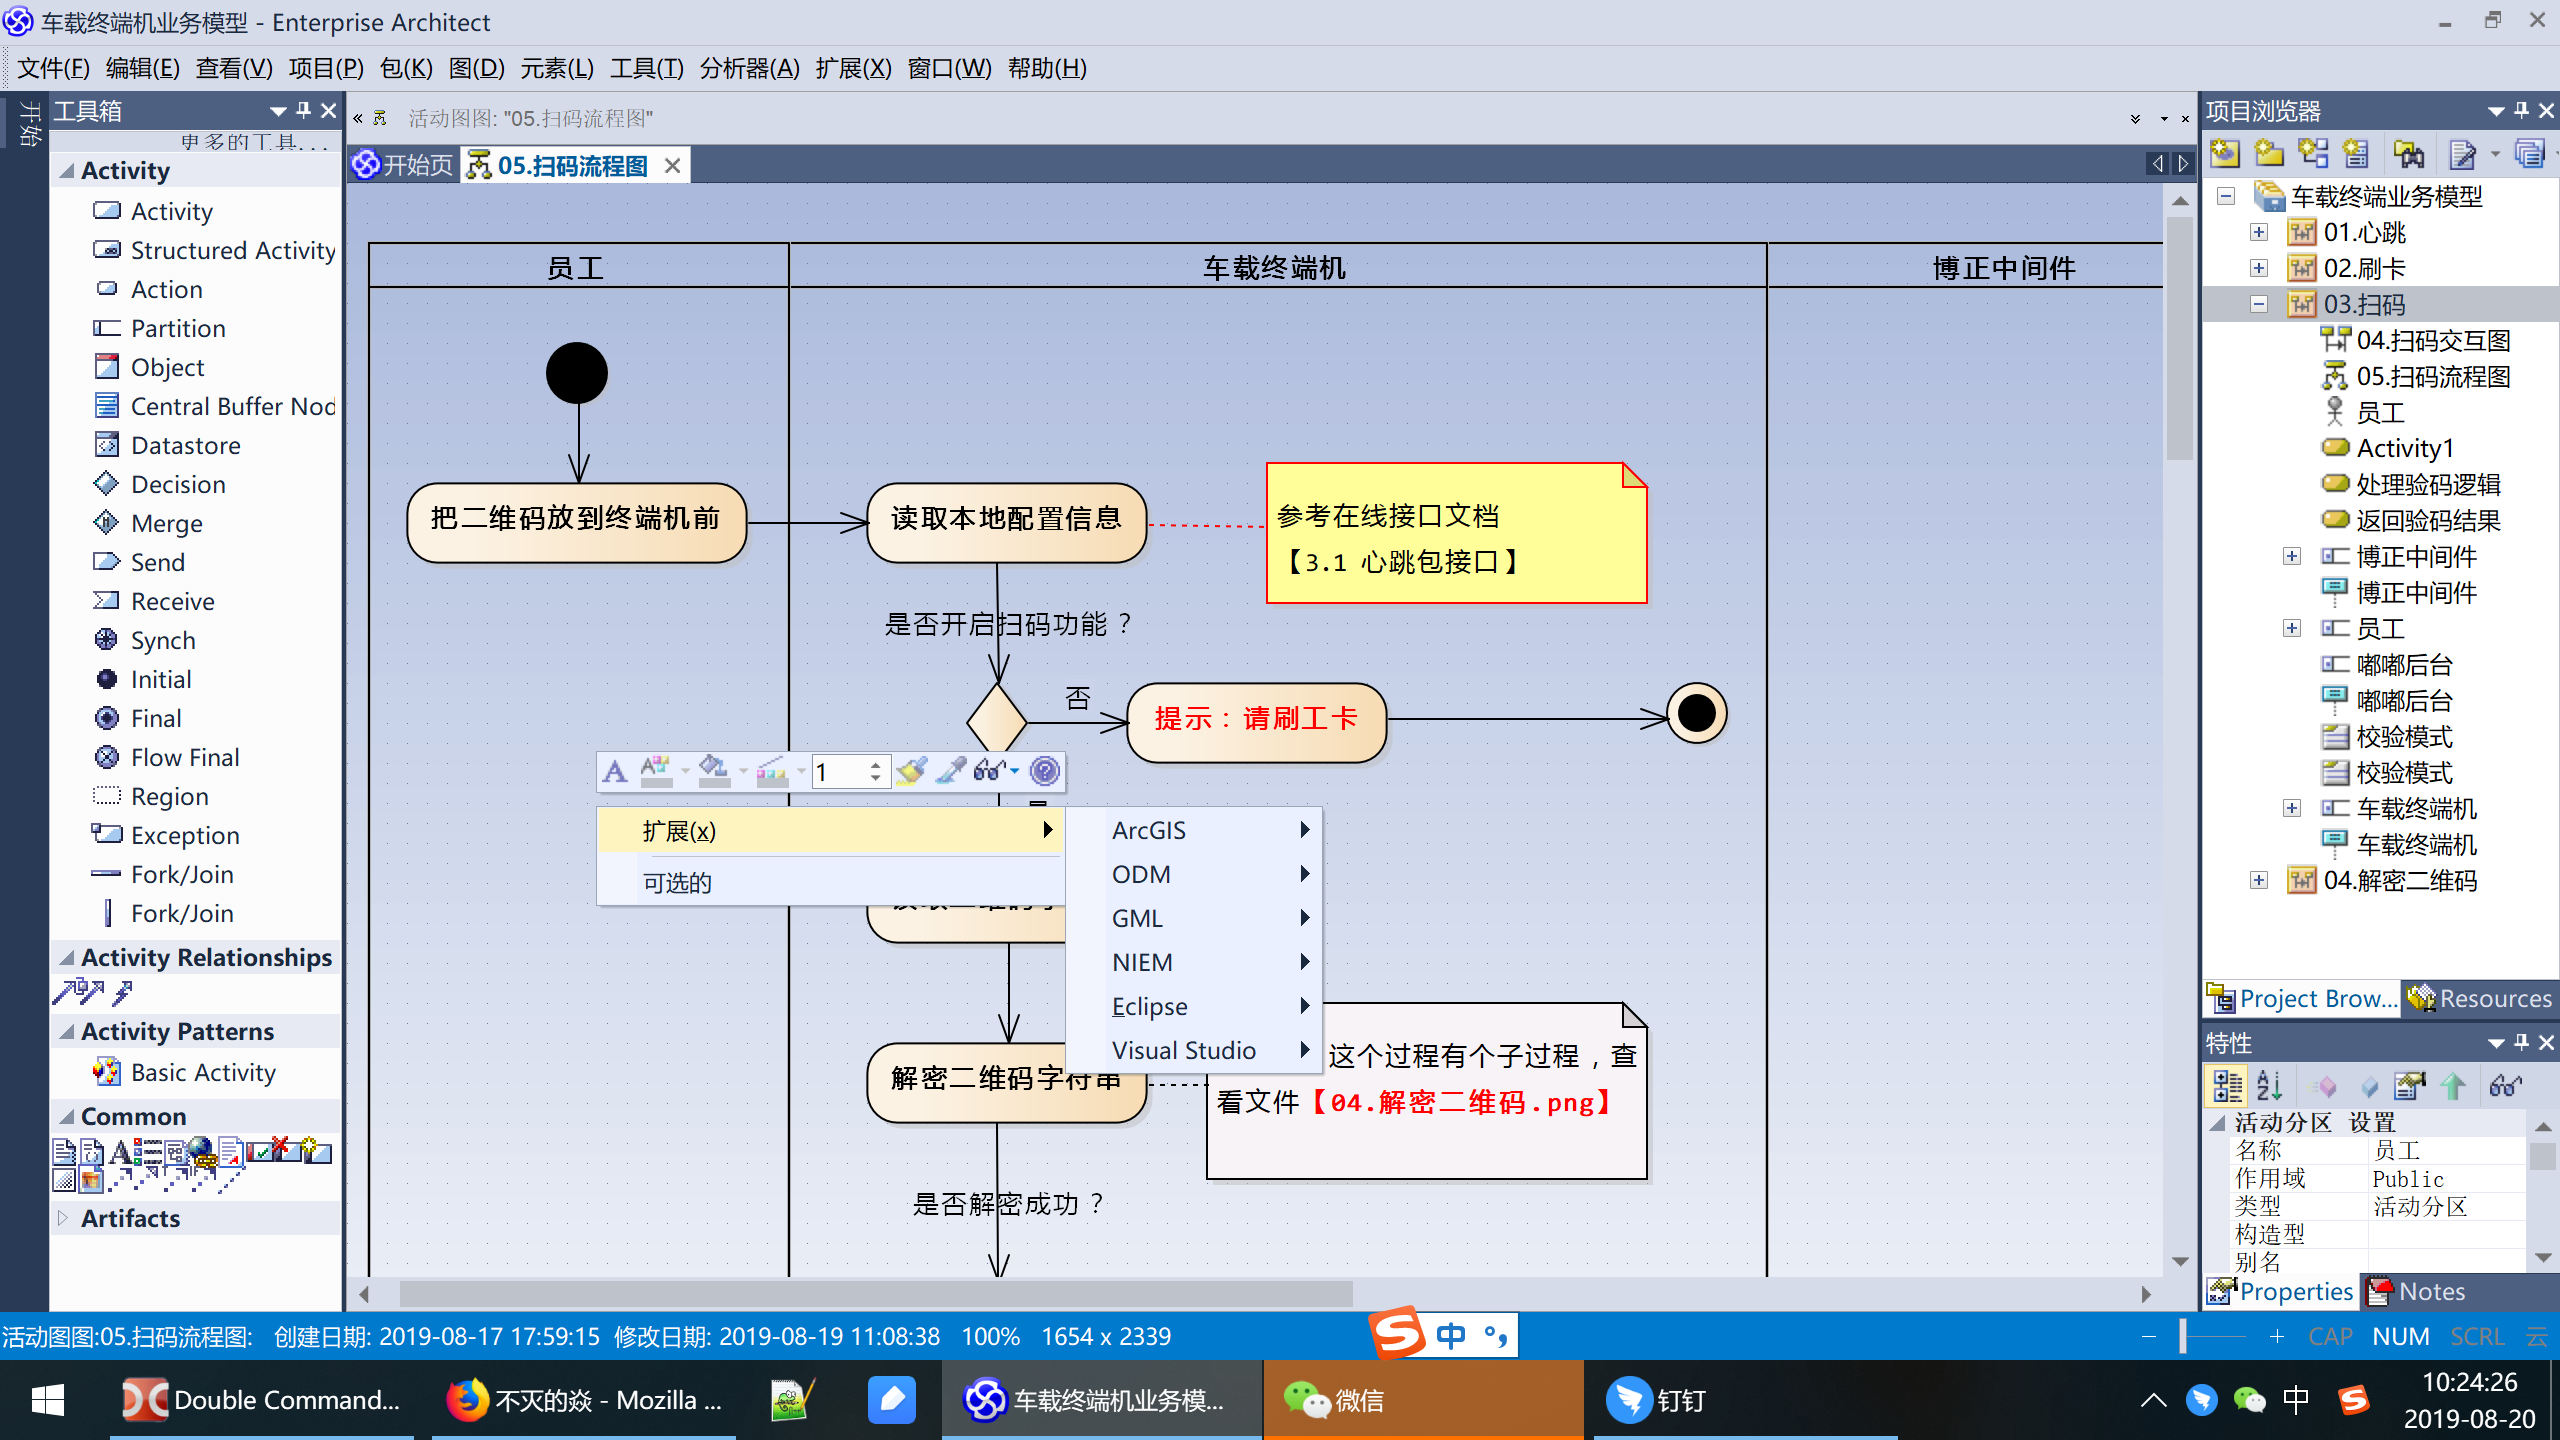The image size is (2560, 1440).
Task: Select the Exception tool in toolbox
Action: pyautogui.click(x=185, y=835)
